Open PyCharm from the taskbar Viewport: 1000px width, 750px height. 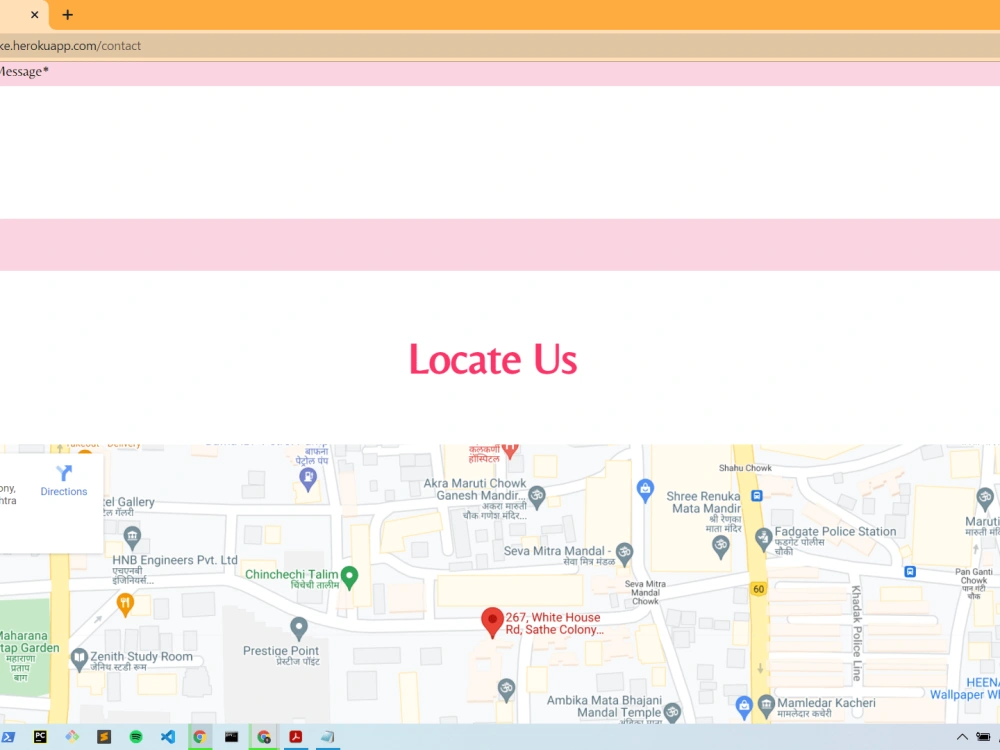click(x=40, y=737)
